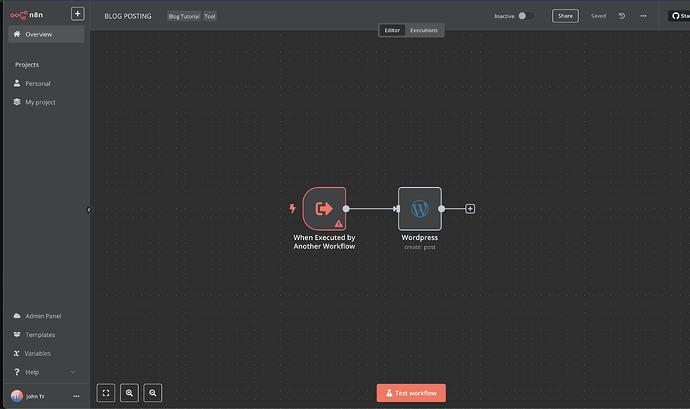
Task: Click the fit-to-view canvas button
Action: (106, 393)
